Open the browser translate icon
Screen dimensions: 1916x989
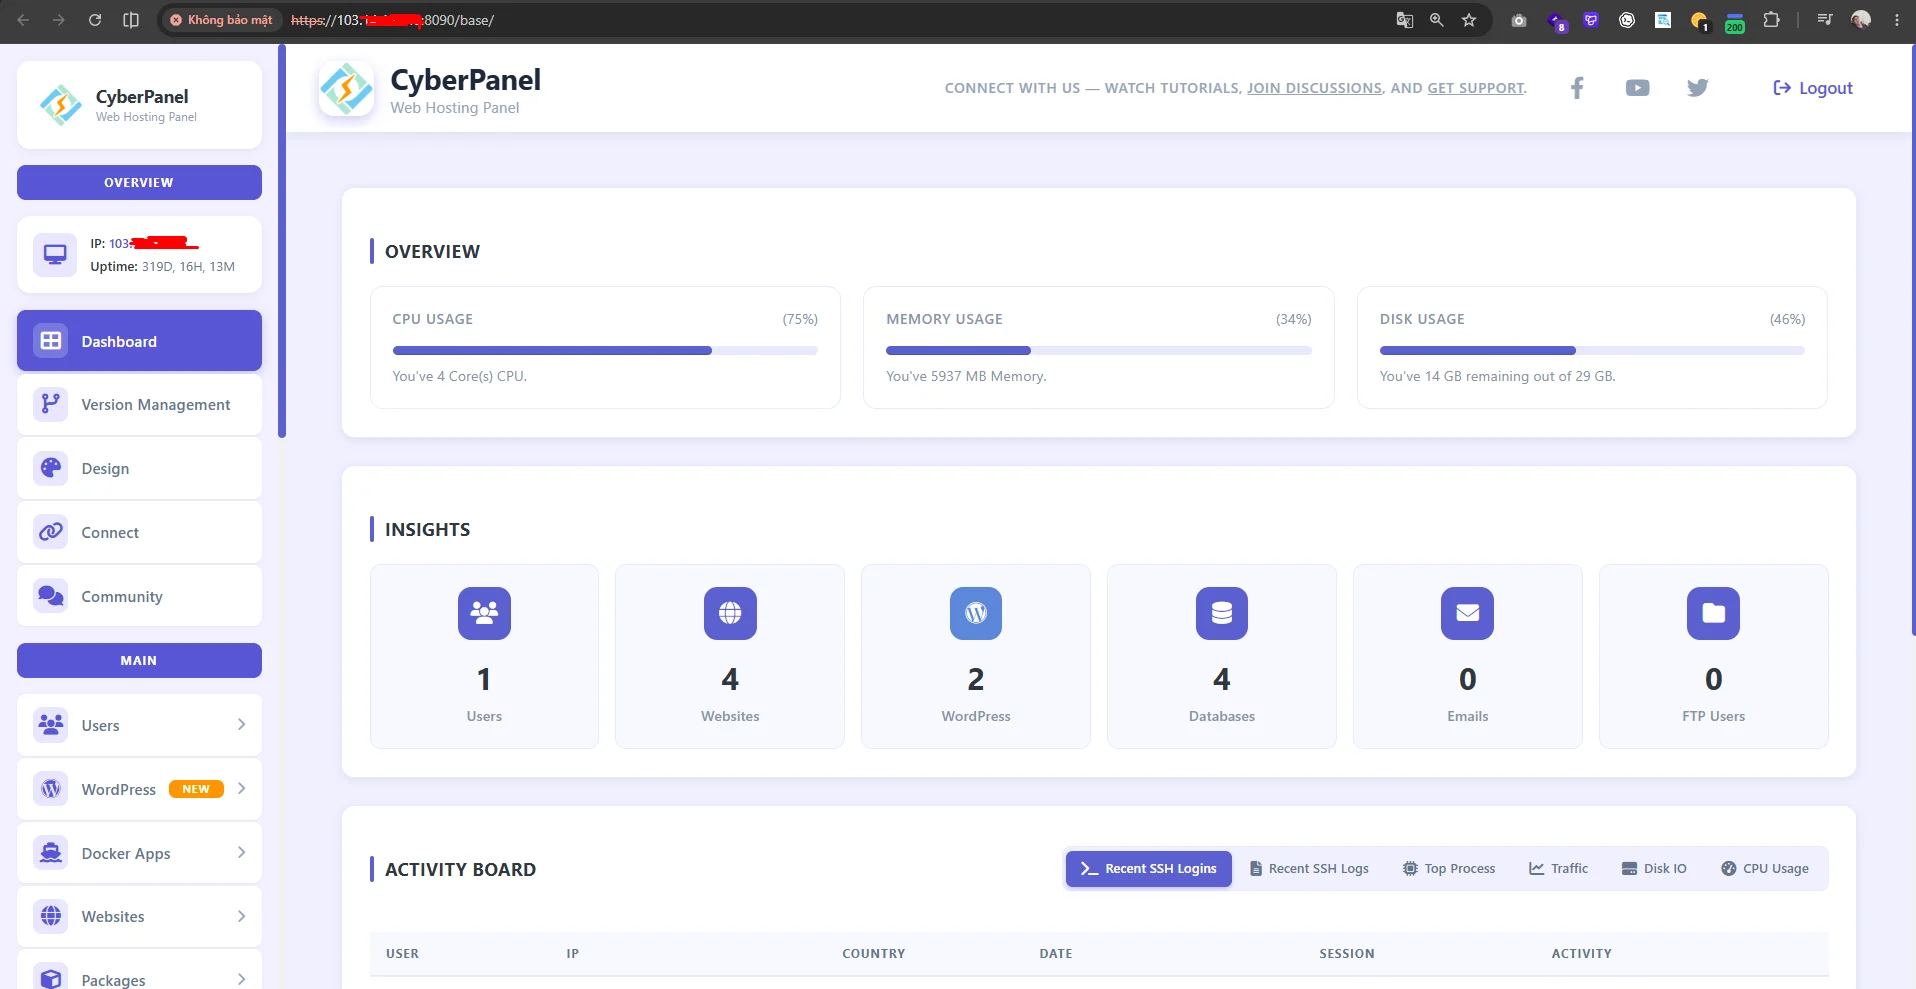click(1405, 20)
